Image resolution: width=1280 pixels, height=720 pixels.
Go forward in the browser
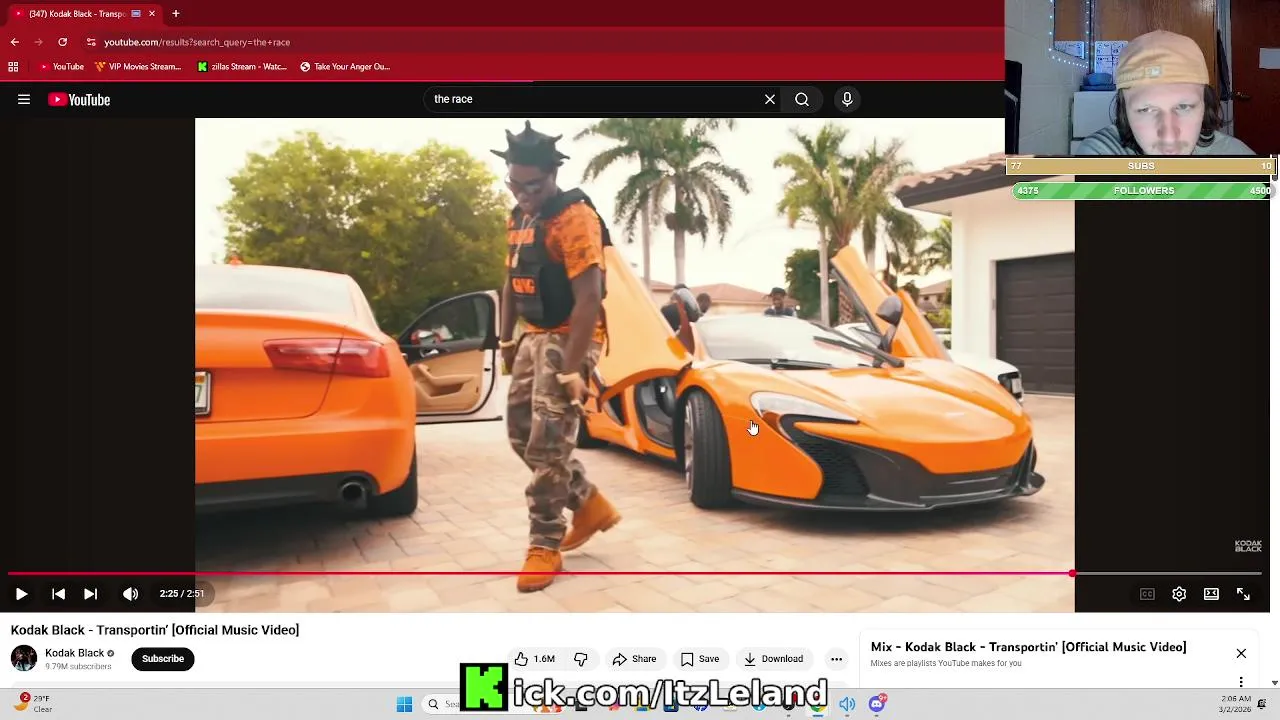click(x=38, y=42)
